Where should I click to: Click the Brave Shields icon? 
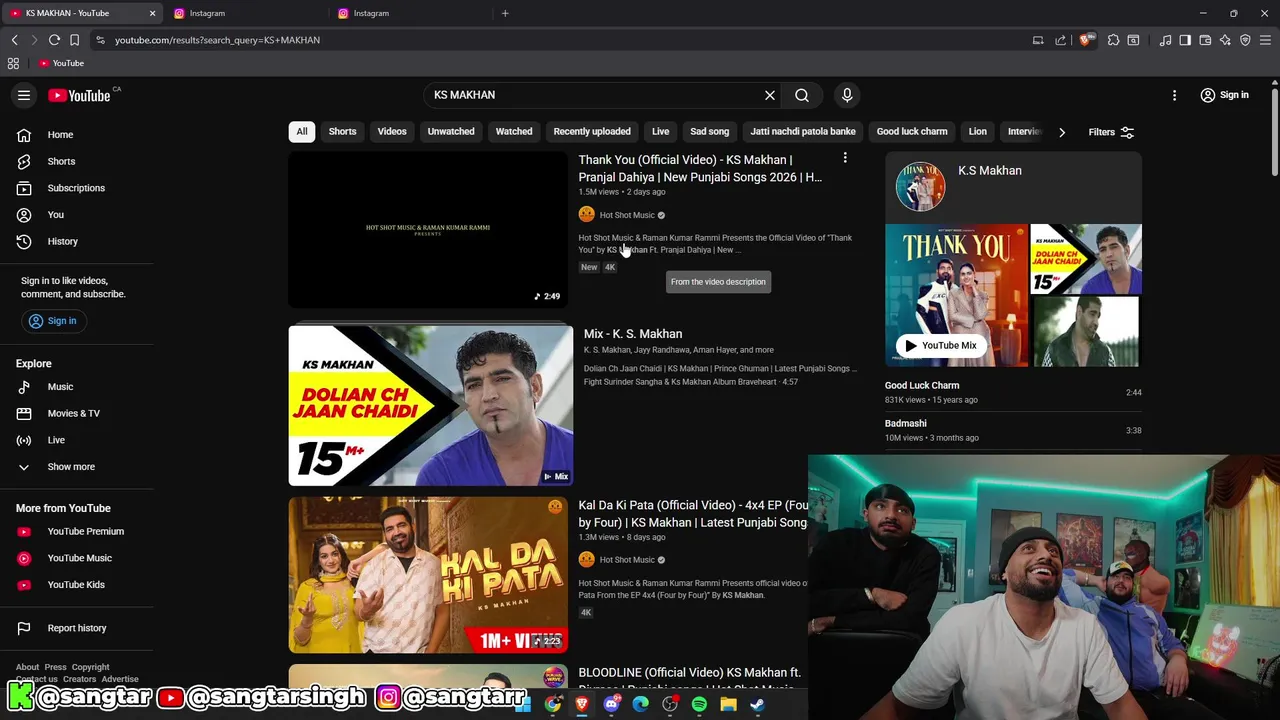(x=1086, y=40)
